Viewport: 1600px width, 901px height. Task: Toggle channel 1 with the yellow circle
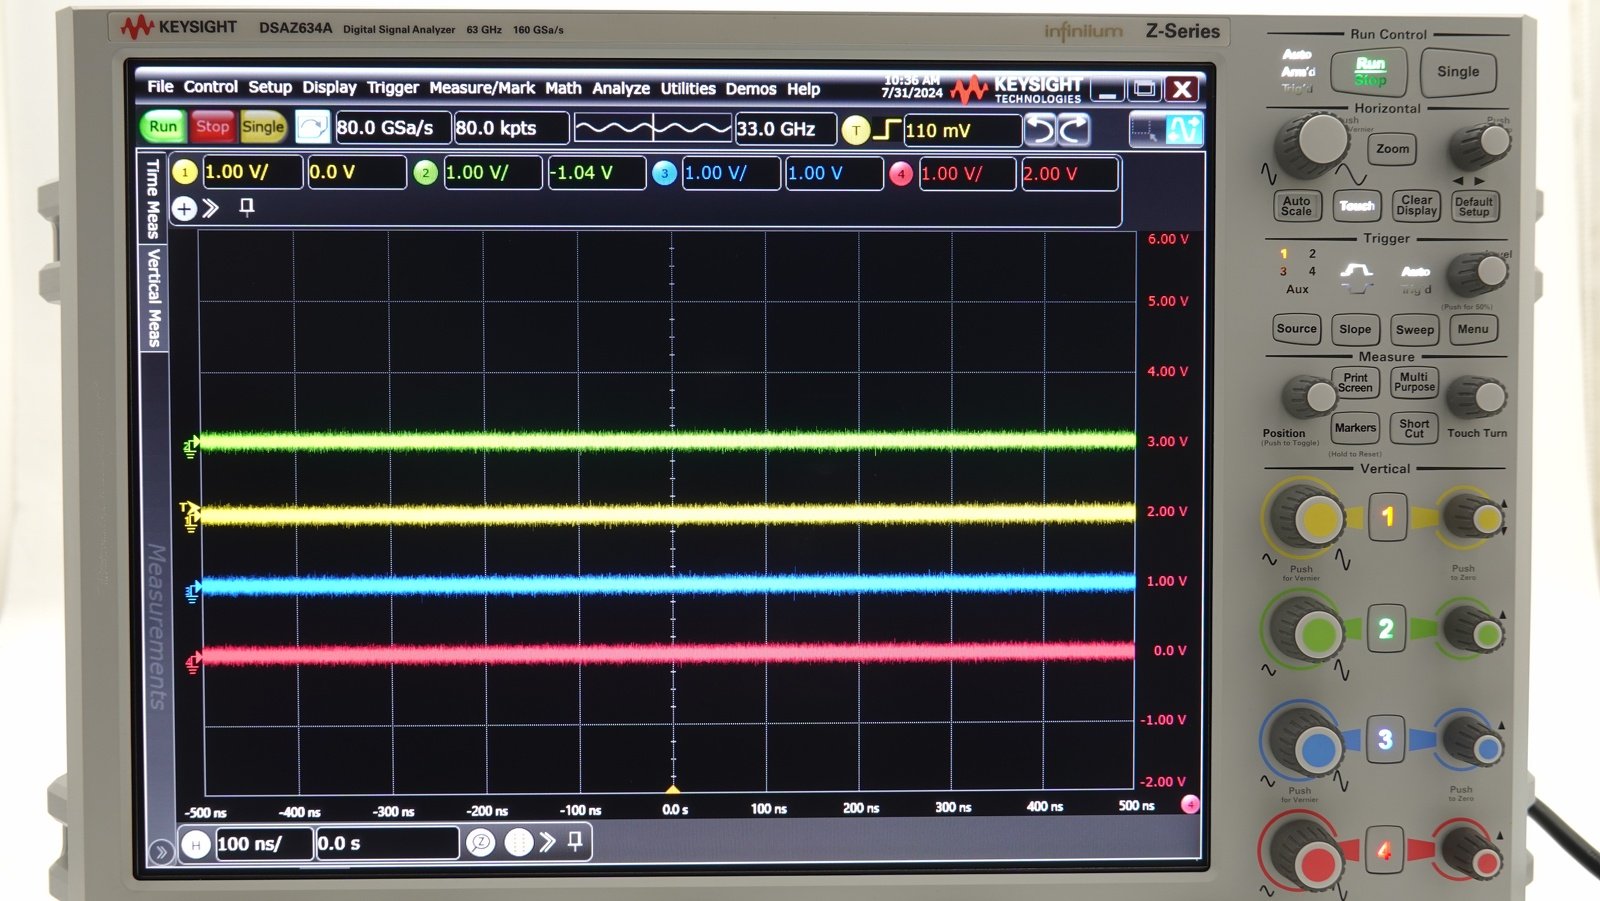(185, 173)
